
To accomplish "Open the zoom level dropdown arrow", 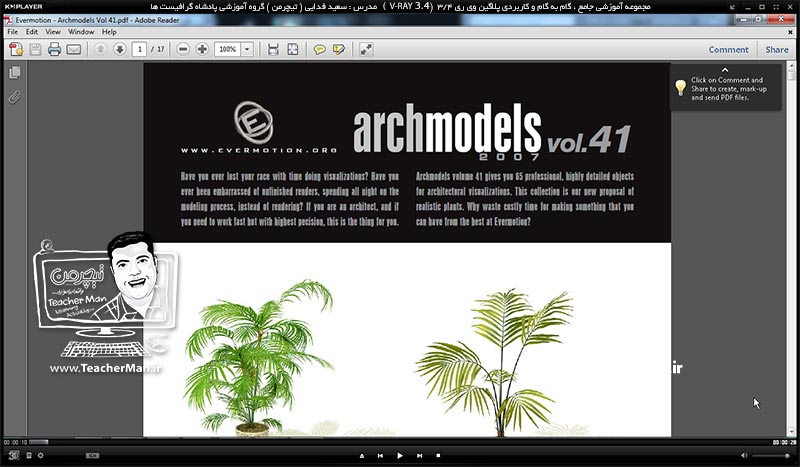I will pyautogui.click(x=247, y=49).
